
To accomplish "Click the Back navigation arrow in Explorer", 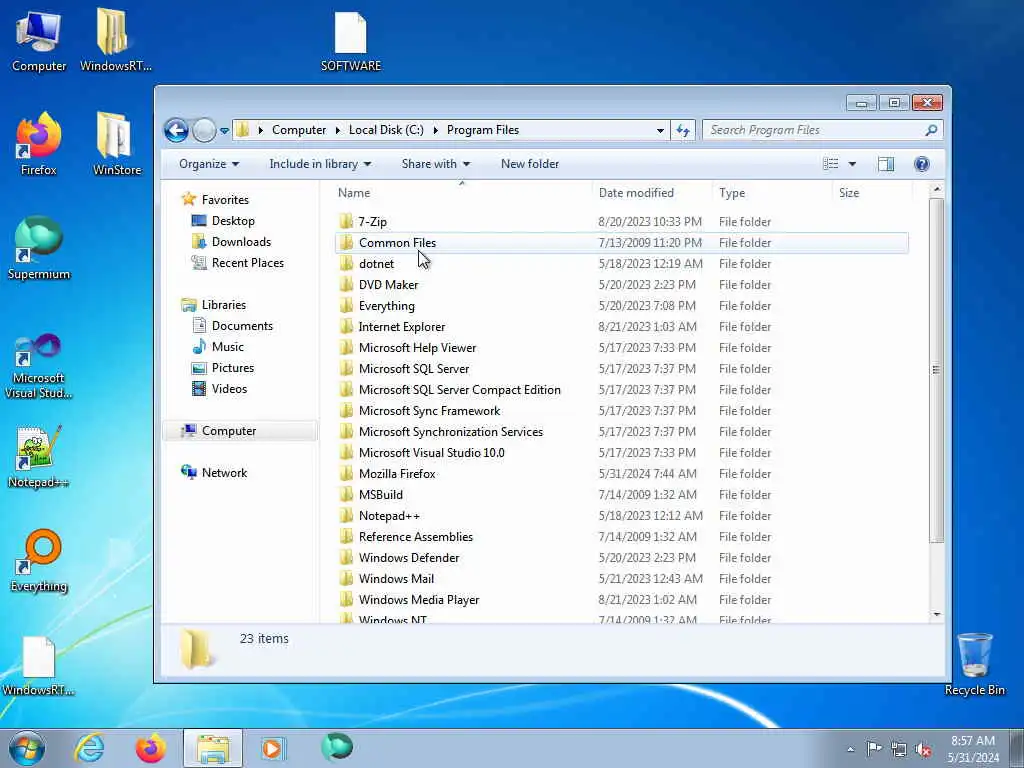I will point(176,130).
